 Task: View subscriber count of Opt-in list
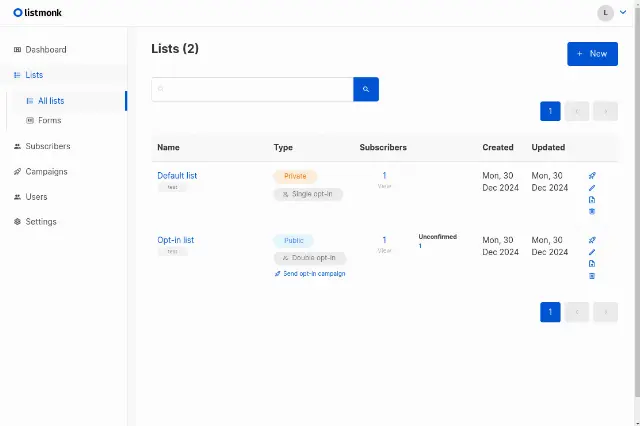click(x=384, y=240)
